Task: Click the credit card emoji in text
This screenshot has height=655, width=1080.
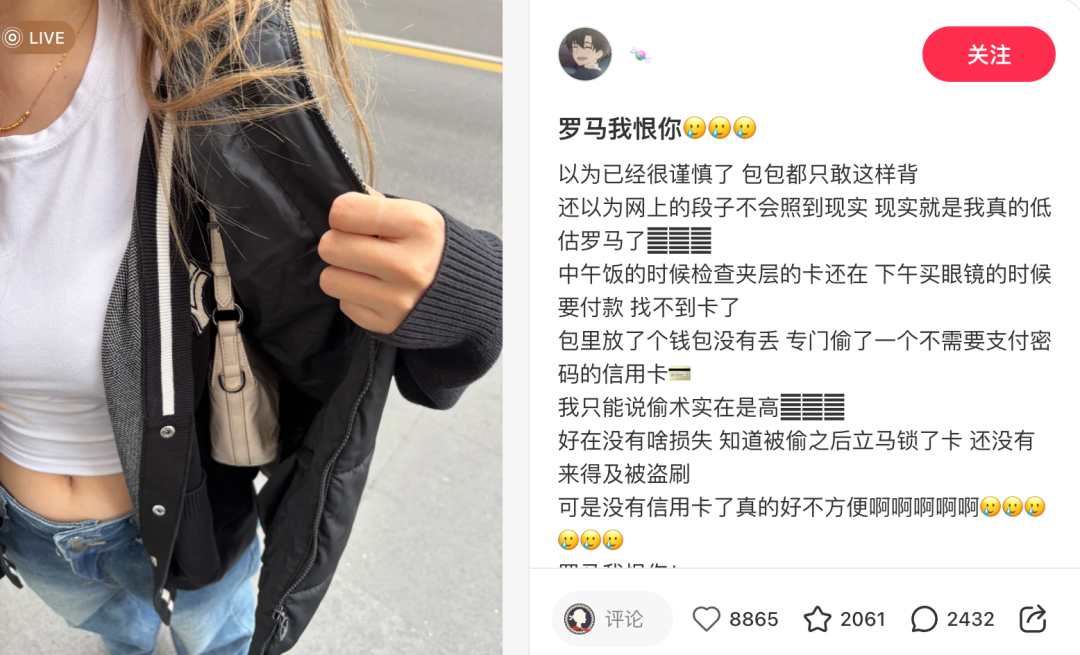Action: click(x=679, y=374)
